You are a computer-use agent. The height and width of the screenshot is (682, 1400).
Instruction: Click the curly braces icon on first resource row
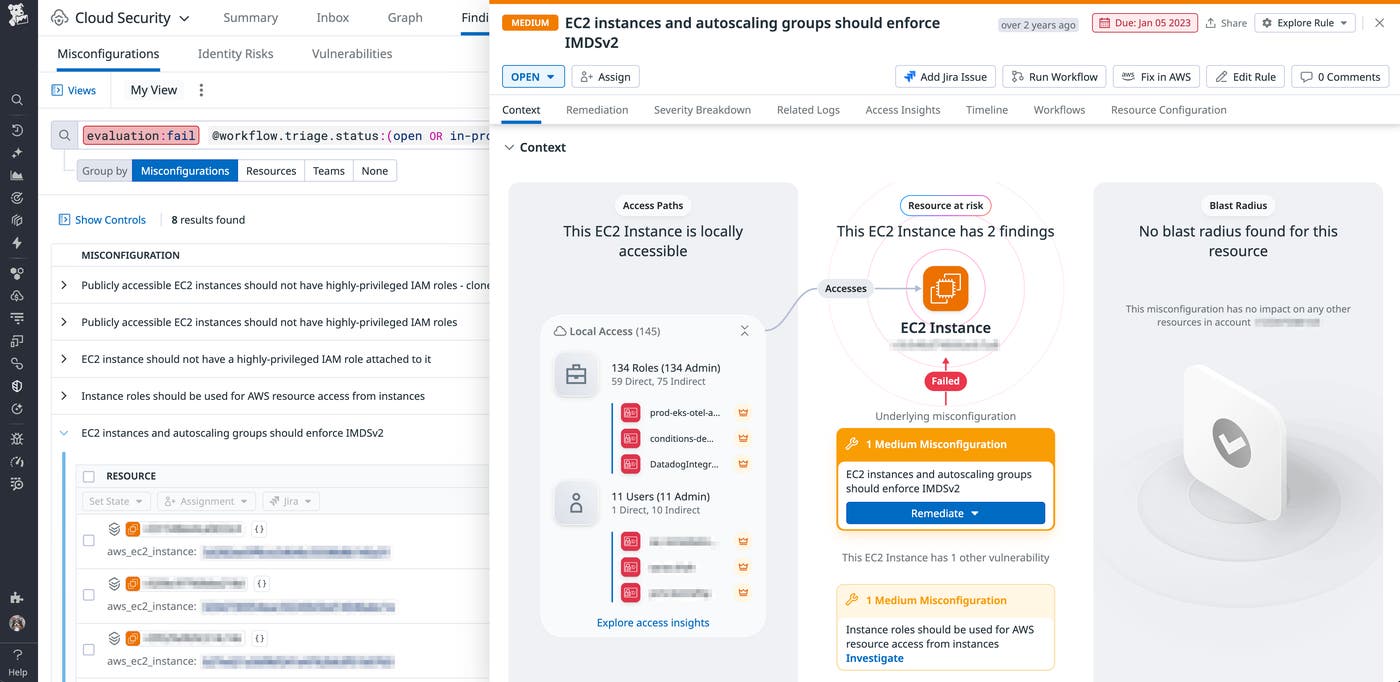tap(259, 528)
